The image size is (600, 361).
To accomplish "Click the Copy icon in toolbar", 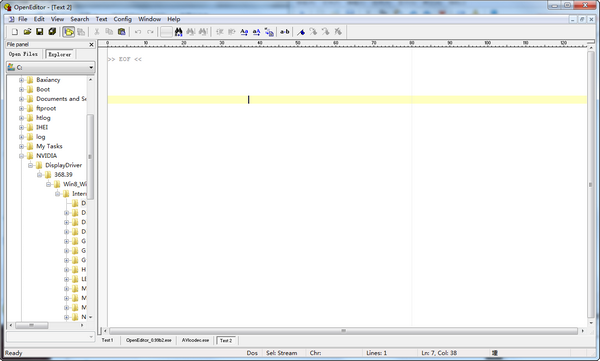I will click(x=109, y=32).
